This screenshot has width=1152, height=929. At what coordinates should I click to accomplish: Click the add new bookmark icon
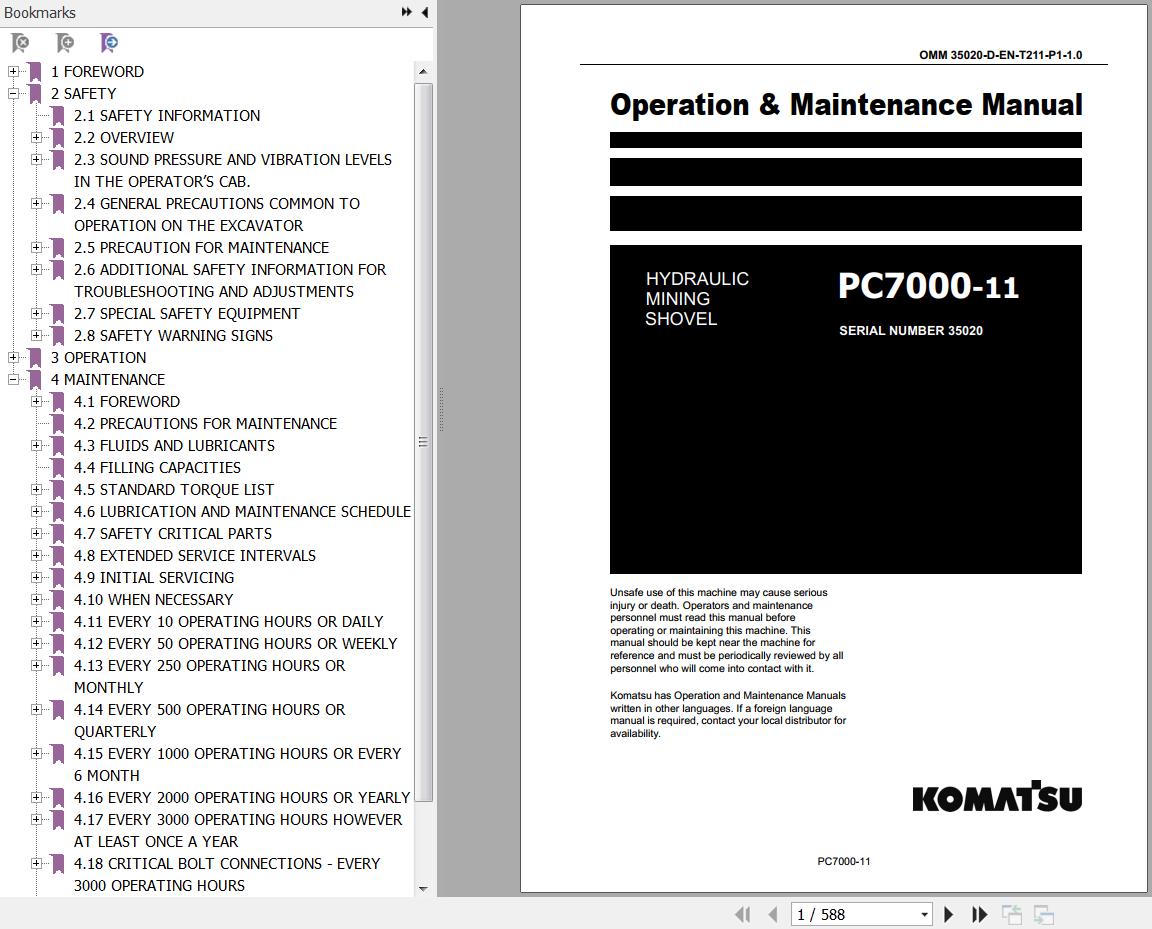(65, 43)
